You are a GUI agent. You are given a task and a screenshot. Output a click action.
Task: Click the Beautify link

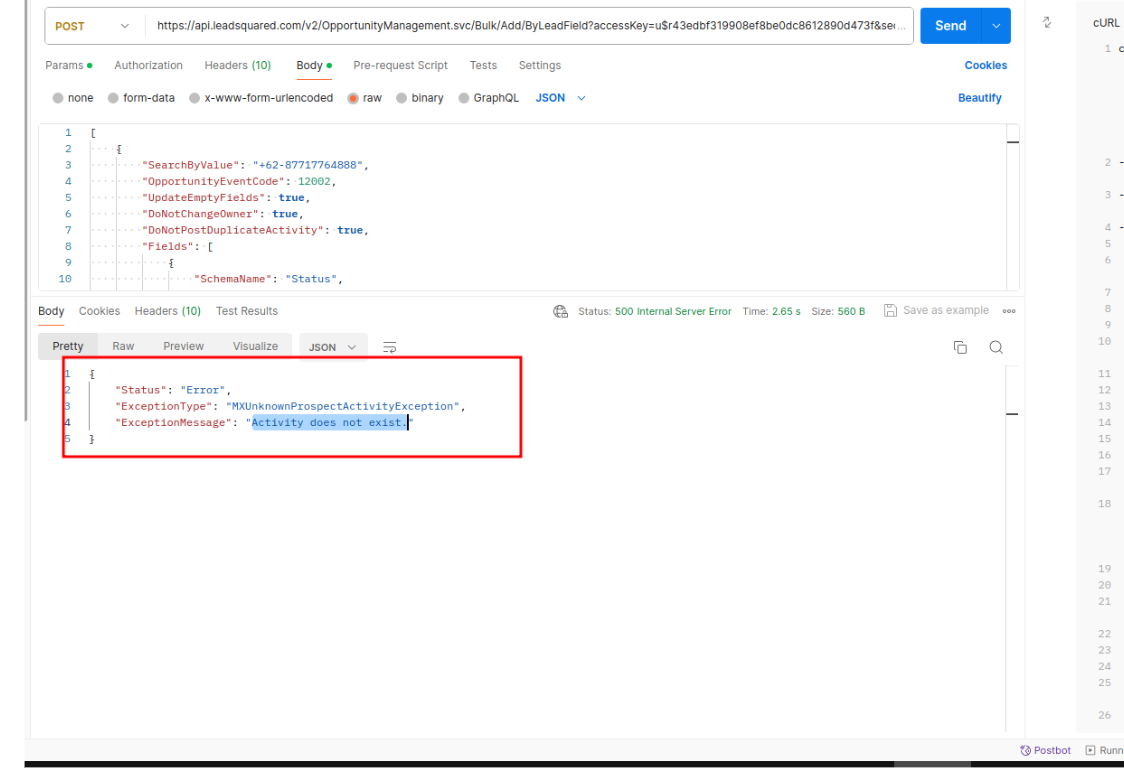[979, 98]
